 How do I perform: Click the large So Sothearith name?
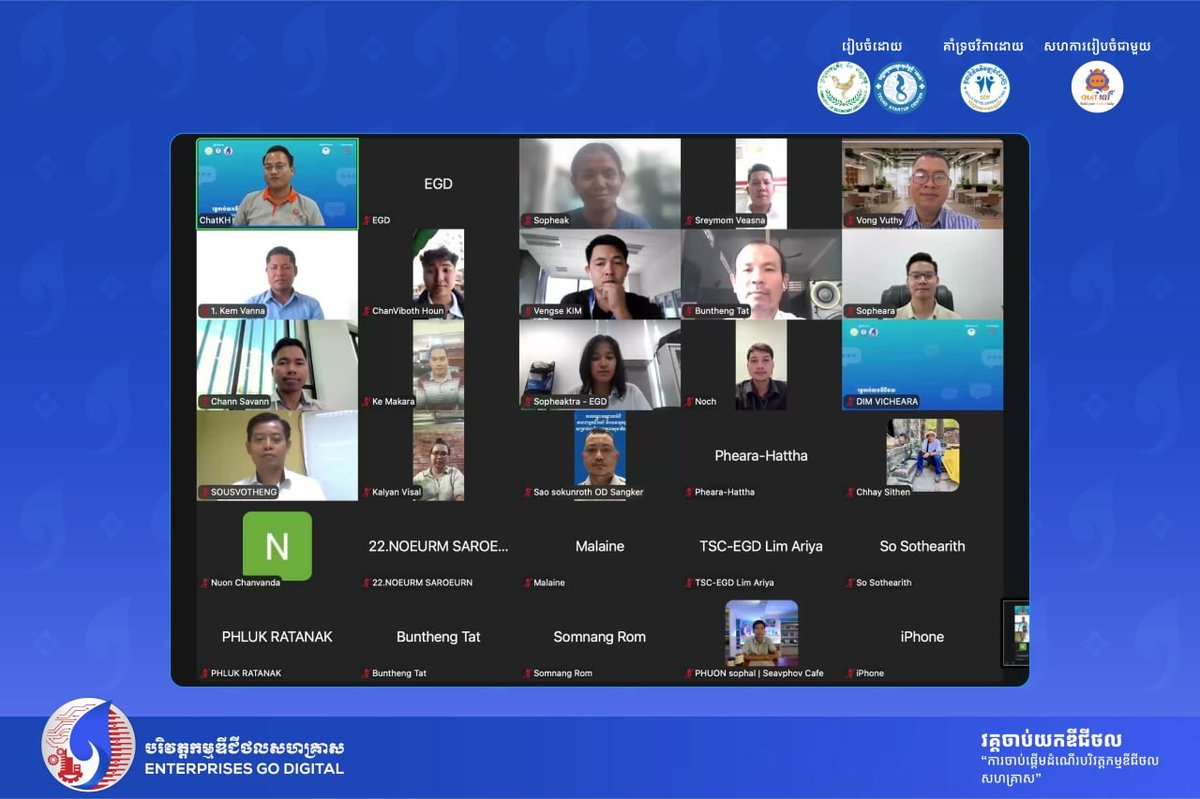click(x=922, y=546)
